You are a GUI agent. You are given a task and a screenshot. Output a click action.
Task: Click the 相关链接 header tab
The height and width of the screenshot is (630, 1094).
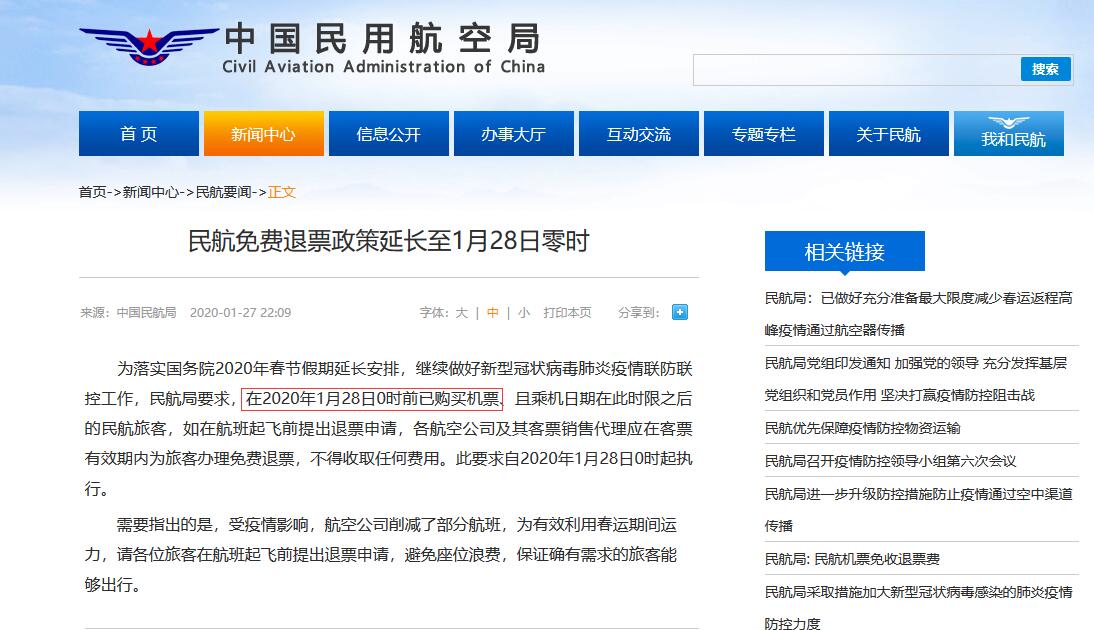click(x=845, y=251)
